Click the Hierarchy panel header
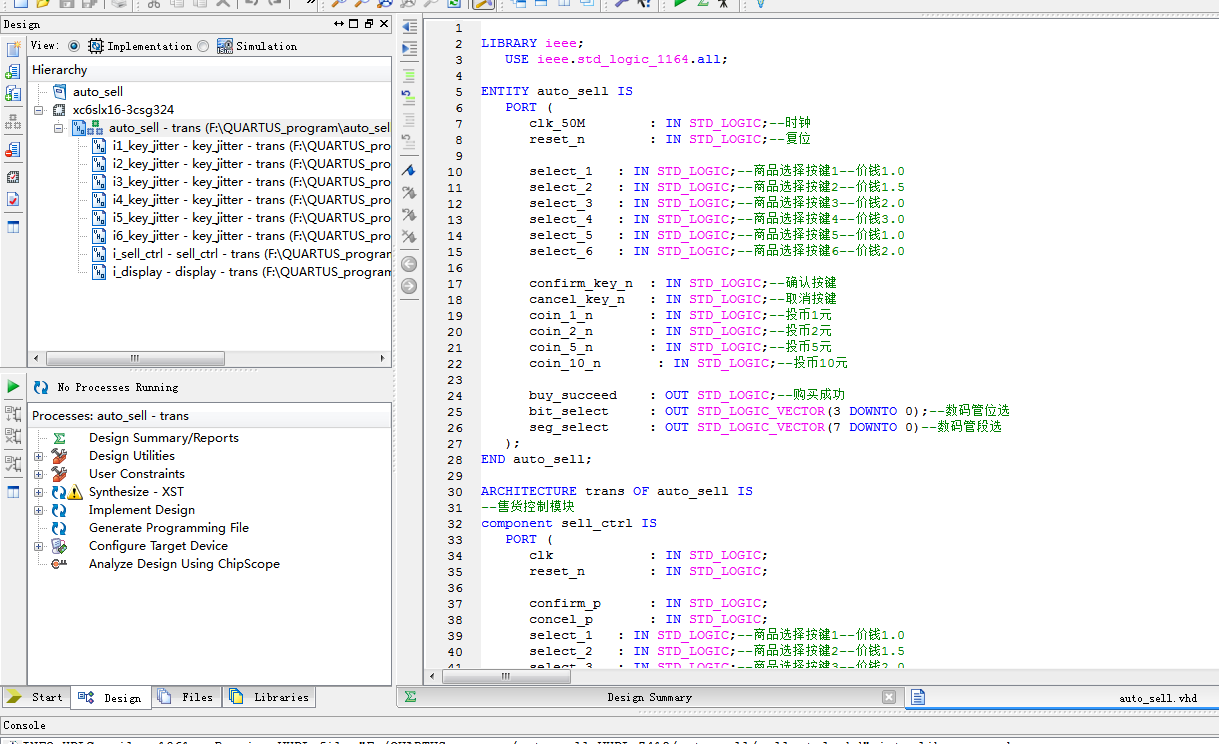Screen dimensions: 1219x744 click(x=209, y=70)
